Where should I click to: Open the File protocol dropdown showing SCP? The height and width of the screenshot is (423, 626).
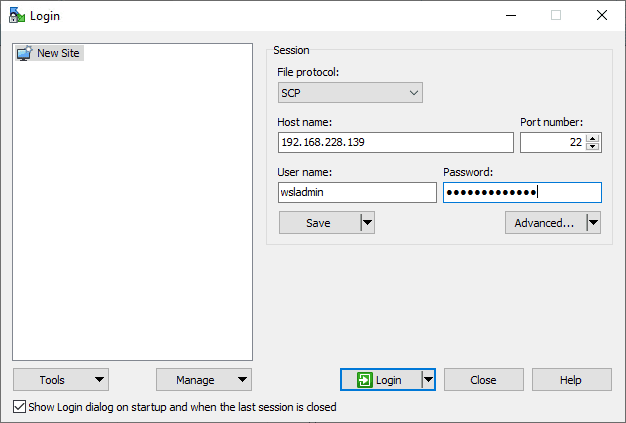click(350, 93)
